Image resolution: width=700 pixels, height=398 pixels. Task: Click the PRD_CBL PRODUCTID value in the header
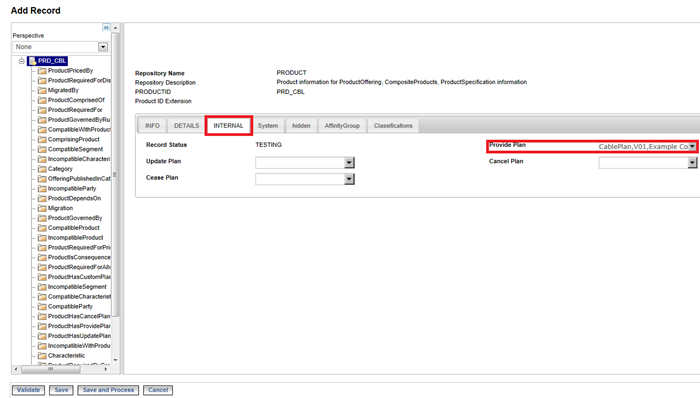291,92
